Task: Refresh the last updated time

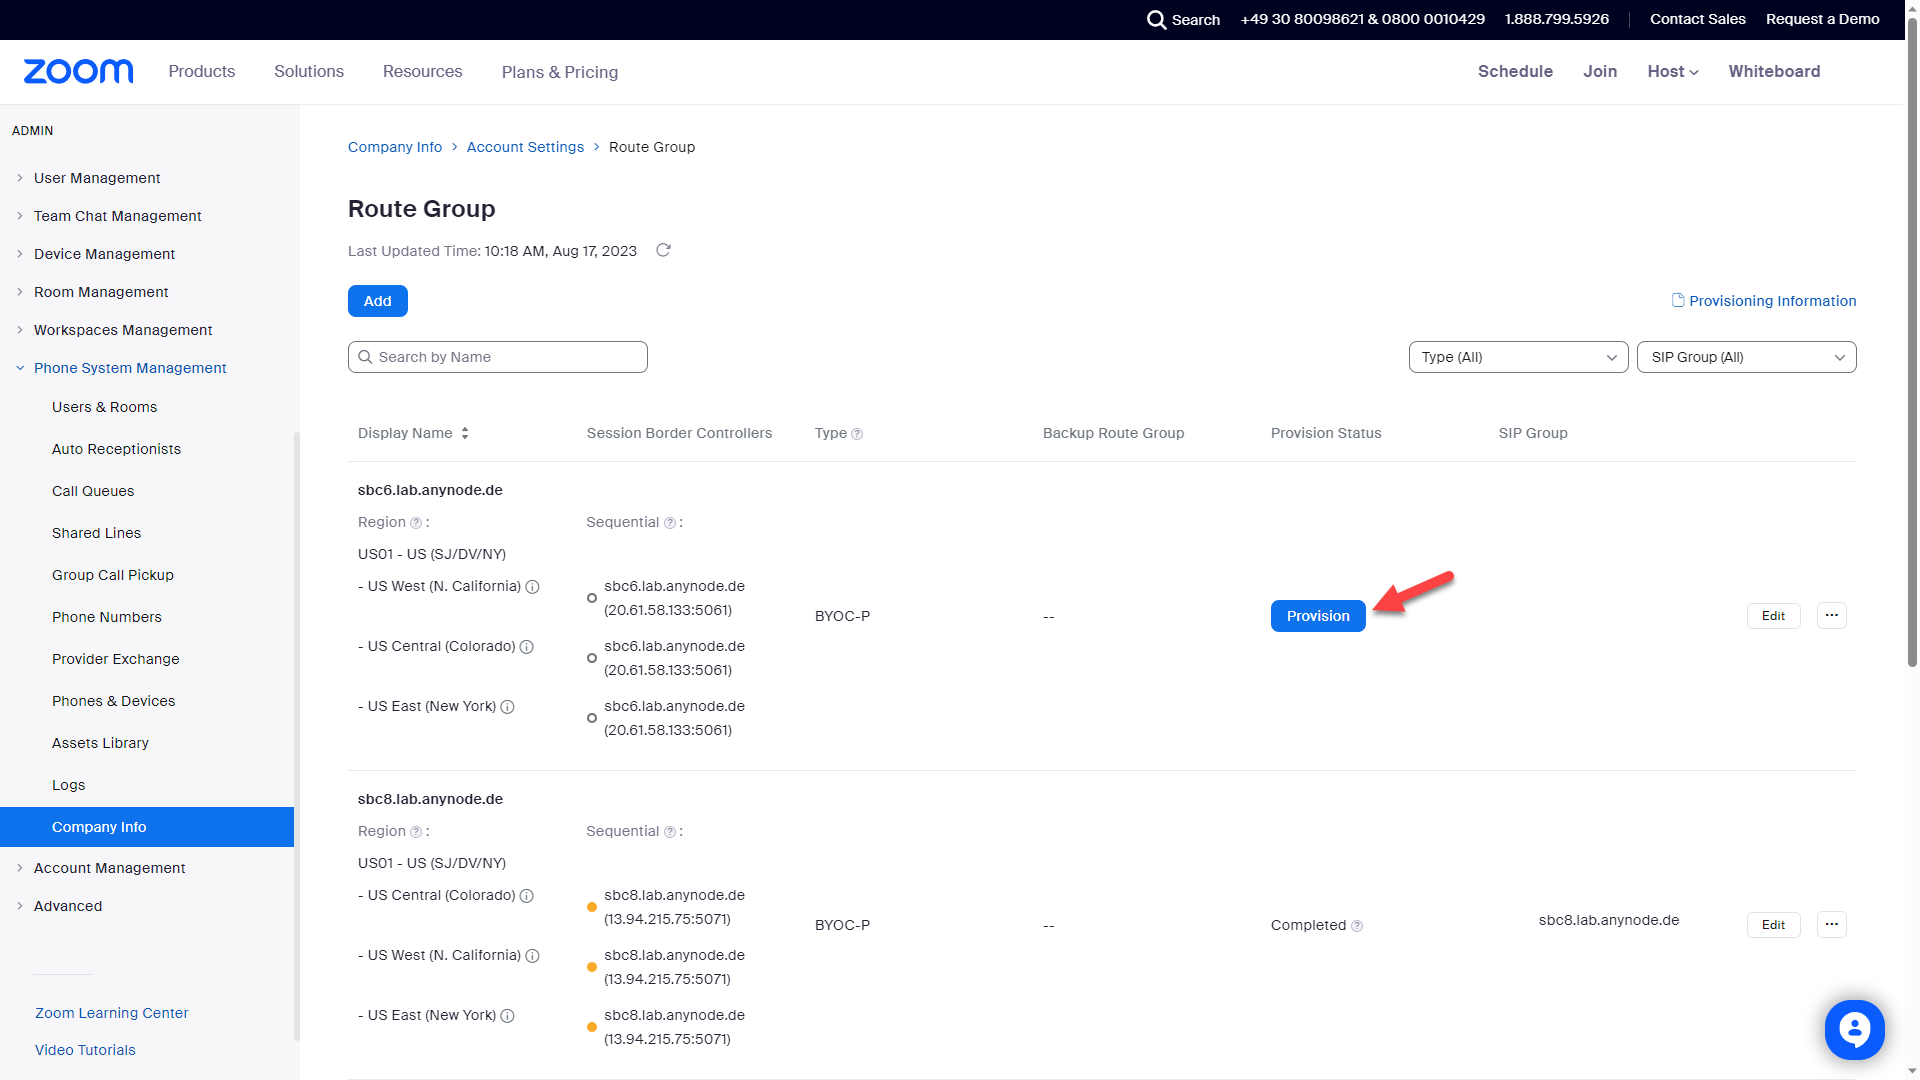Action: pyautogui.click(x=663, y=250)
